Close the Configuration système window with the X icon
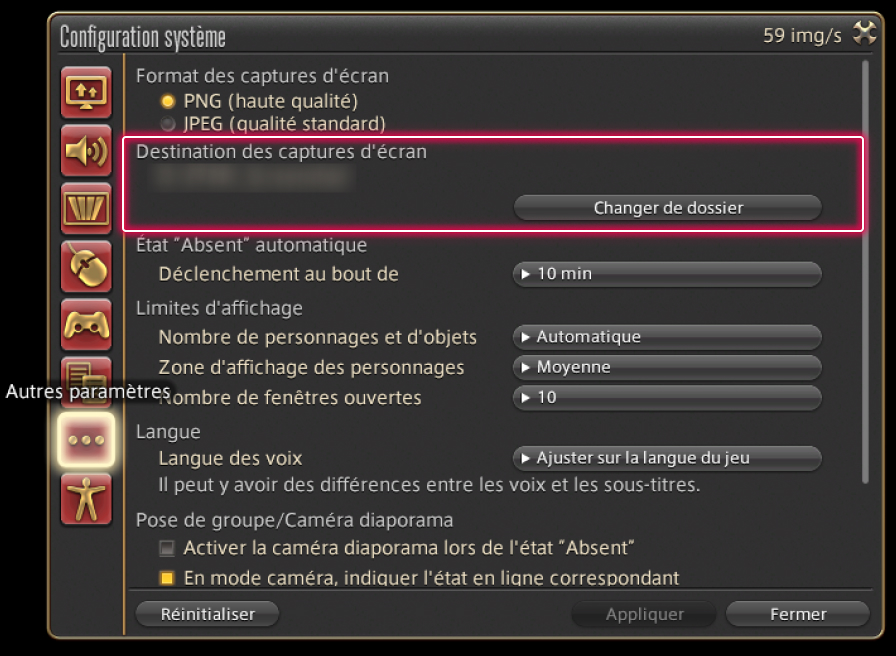This screenshot has width=896, height=656. pos(864,35)
